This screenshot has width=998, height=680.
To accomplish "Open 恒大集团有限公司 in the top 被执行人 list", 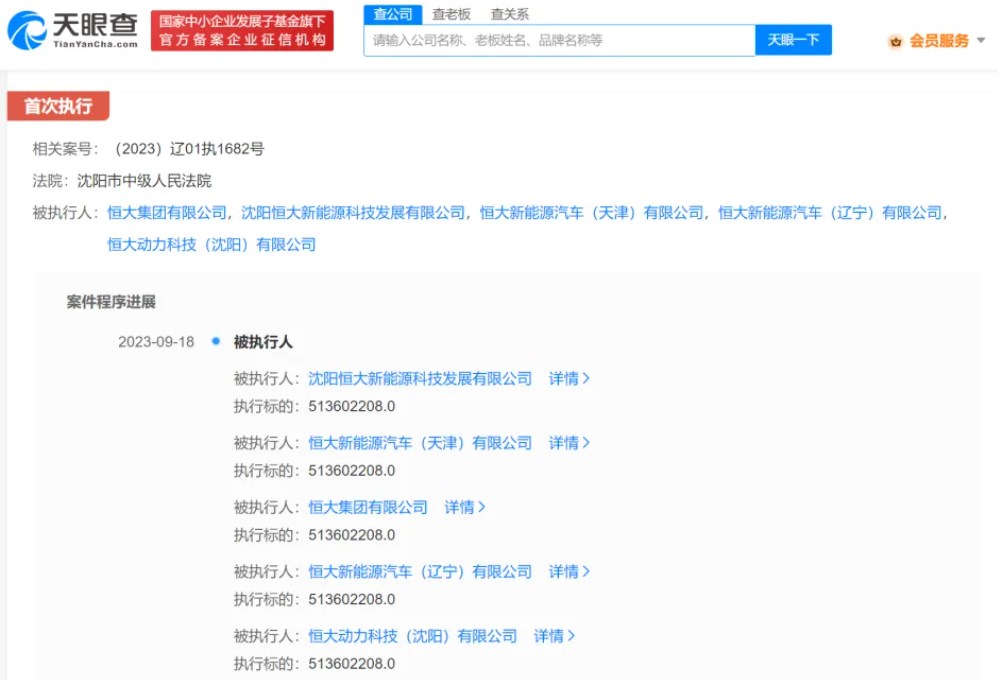I will pos(167,213).
